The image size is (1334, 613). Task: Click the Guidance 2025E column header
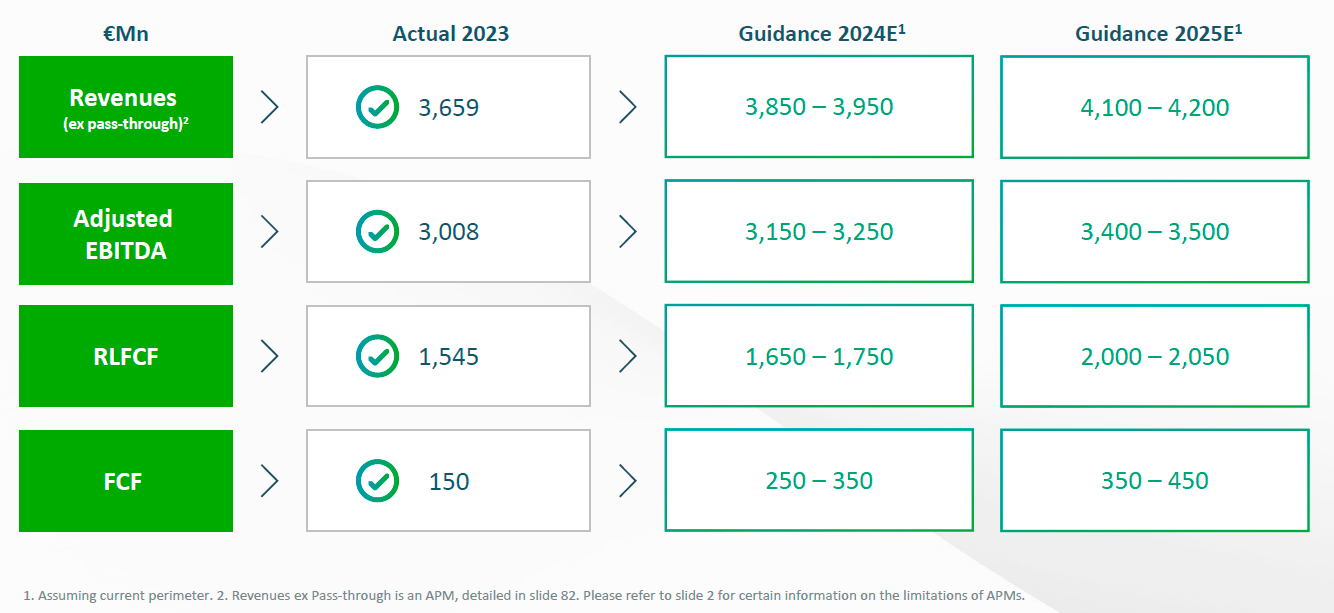click(1158, 33)
